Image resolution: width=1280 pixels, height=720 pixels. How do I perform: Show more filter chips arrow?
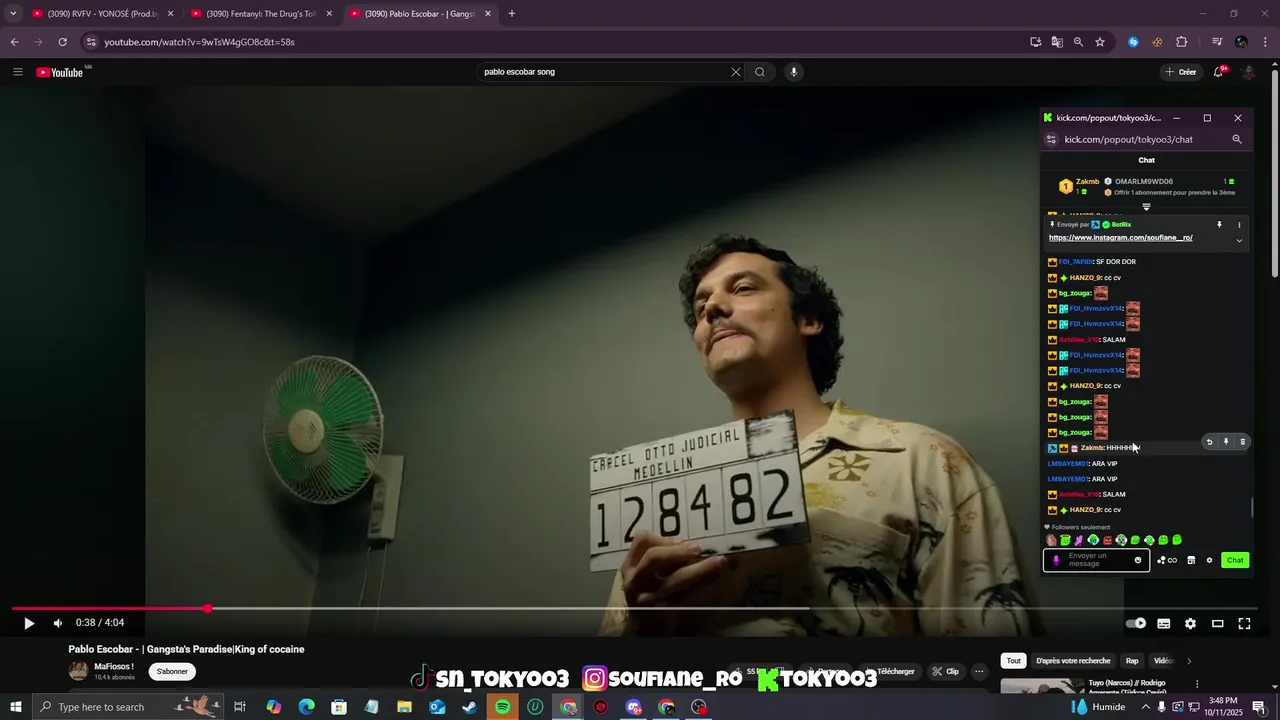(x=1189, y=661)
